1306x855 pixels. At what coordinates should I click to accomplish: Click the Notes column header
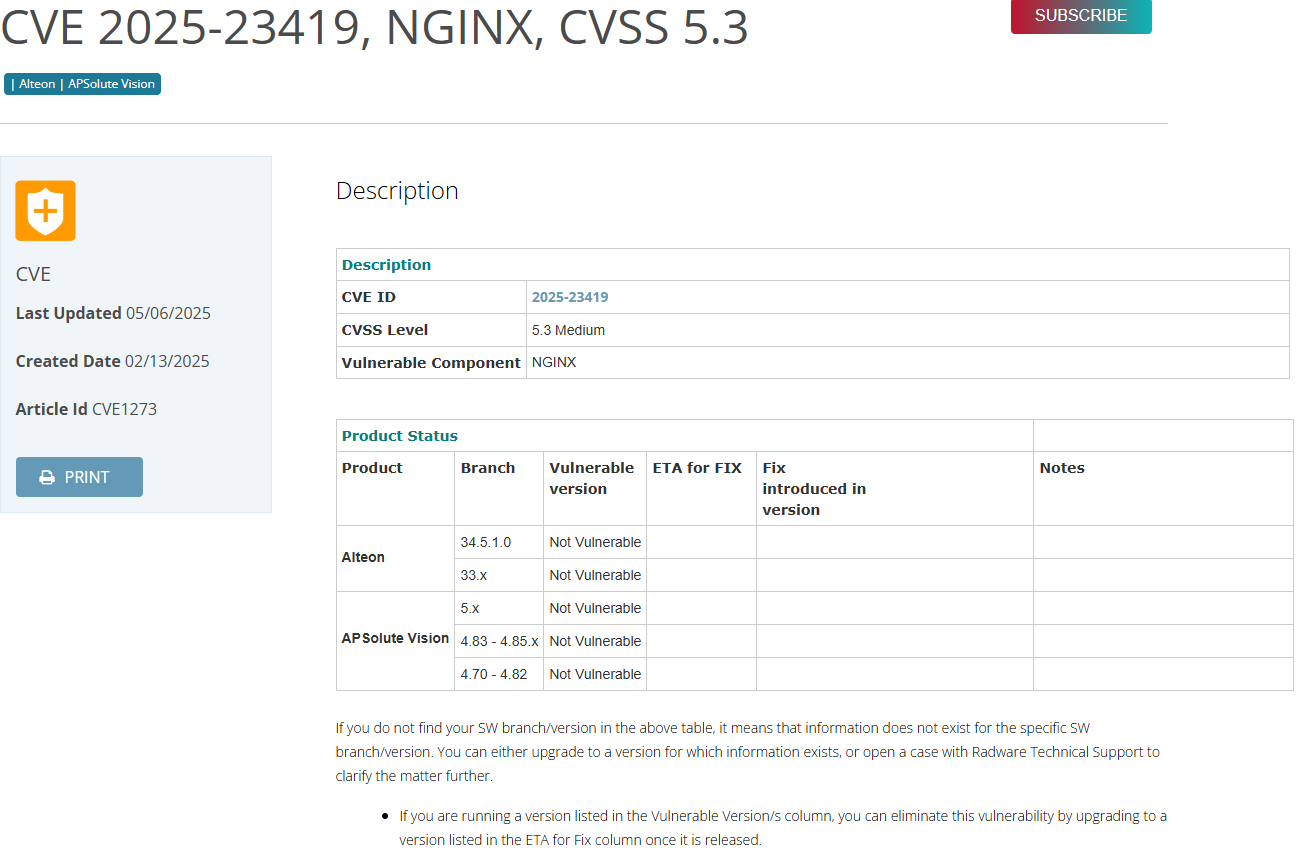[x=1163, y=489]
